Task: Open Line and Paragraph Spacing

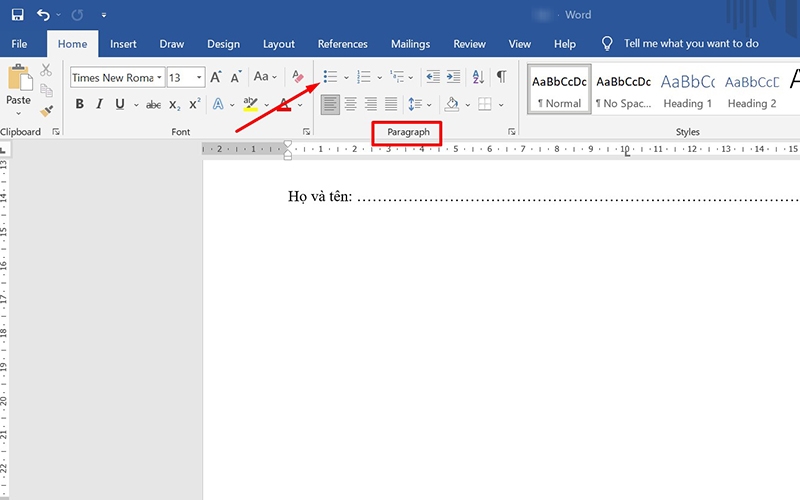Action: (x=415, y=105)
